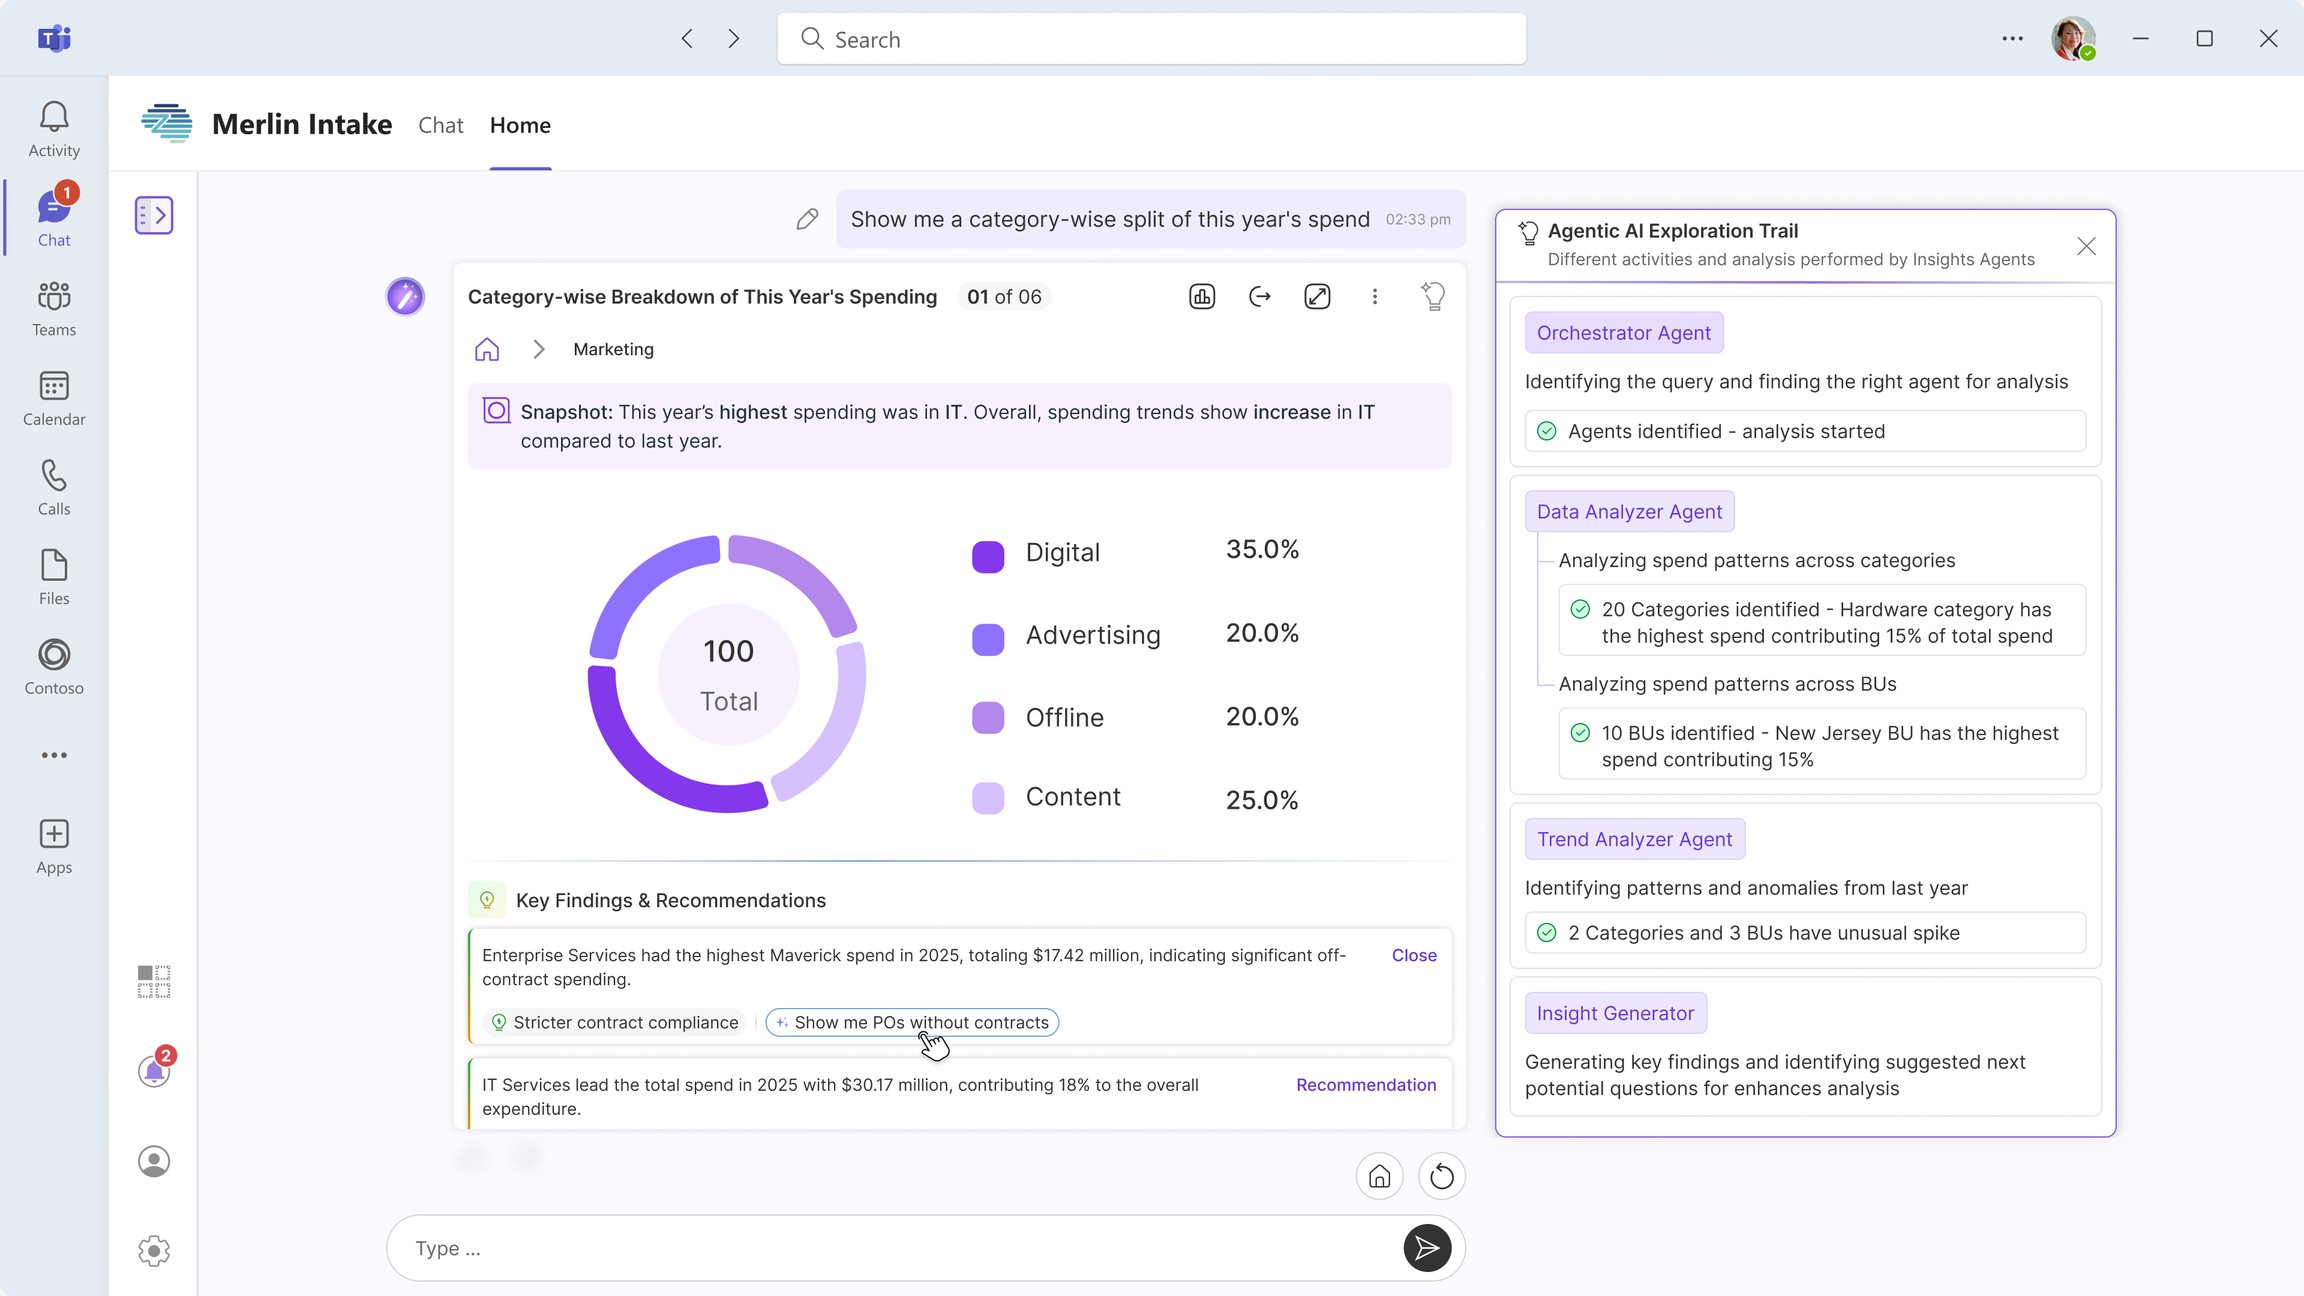Expand the Merlin side panel toggle
This screenshot has height=1296, width=2304.
click(x=154, y=215)
